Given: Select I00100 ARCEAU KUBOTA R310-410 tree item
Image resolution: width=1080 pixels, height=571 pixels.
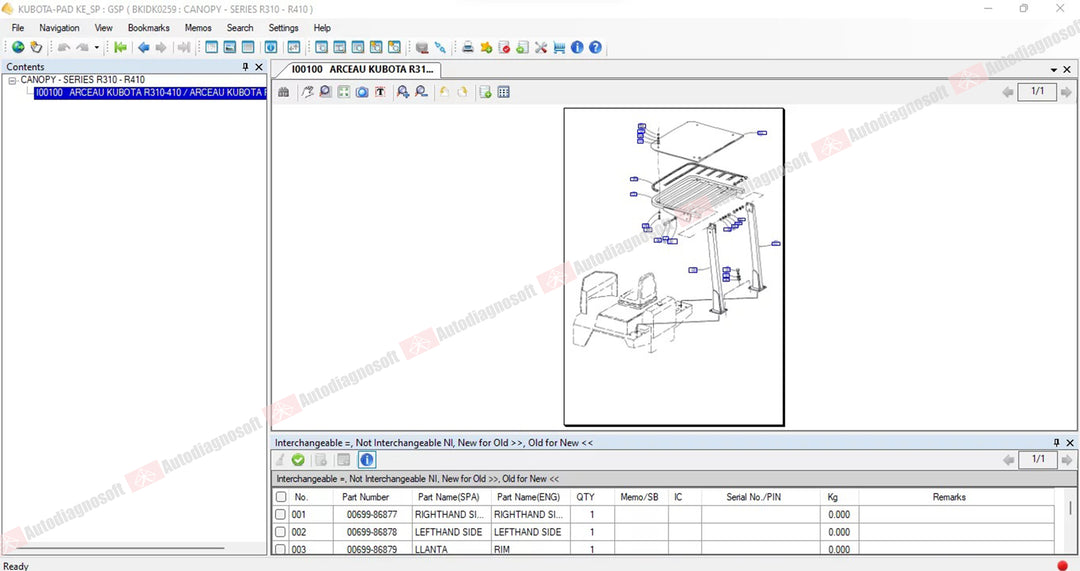Looking at the screenshot, I should pos(149,92).
